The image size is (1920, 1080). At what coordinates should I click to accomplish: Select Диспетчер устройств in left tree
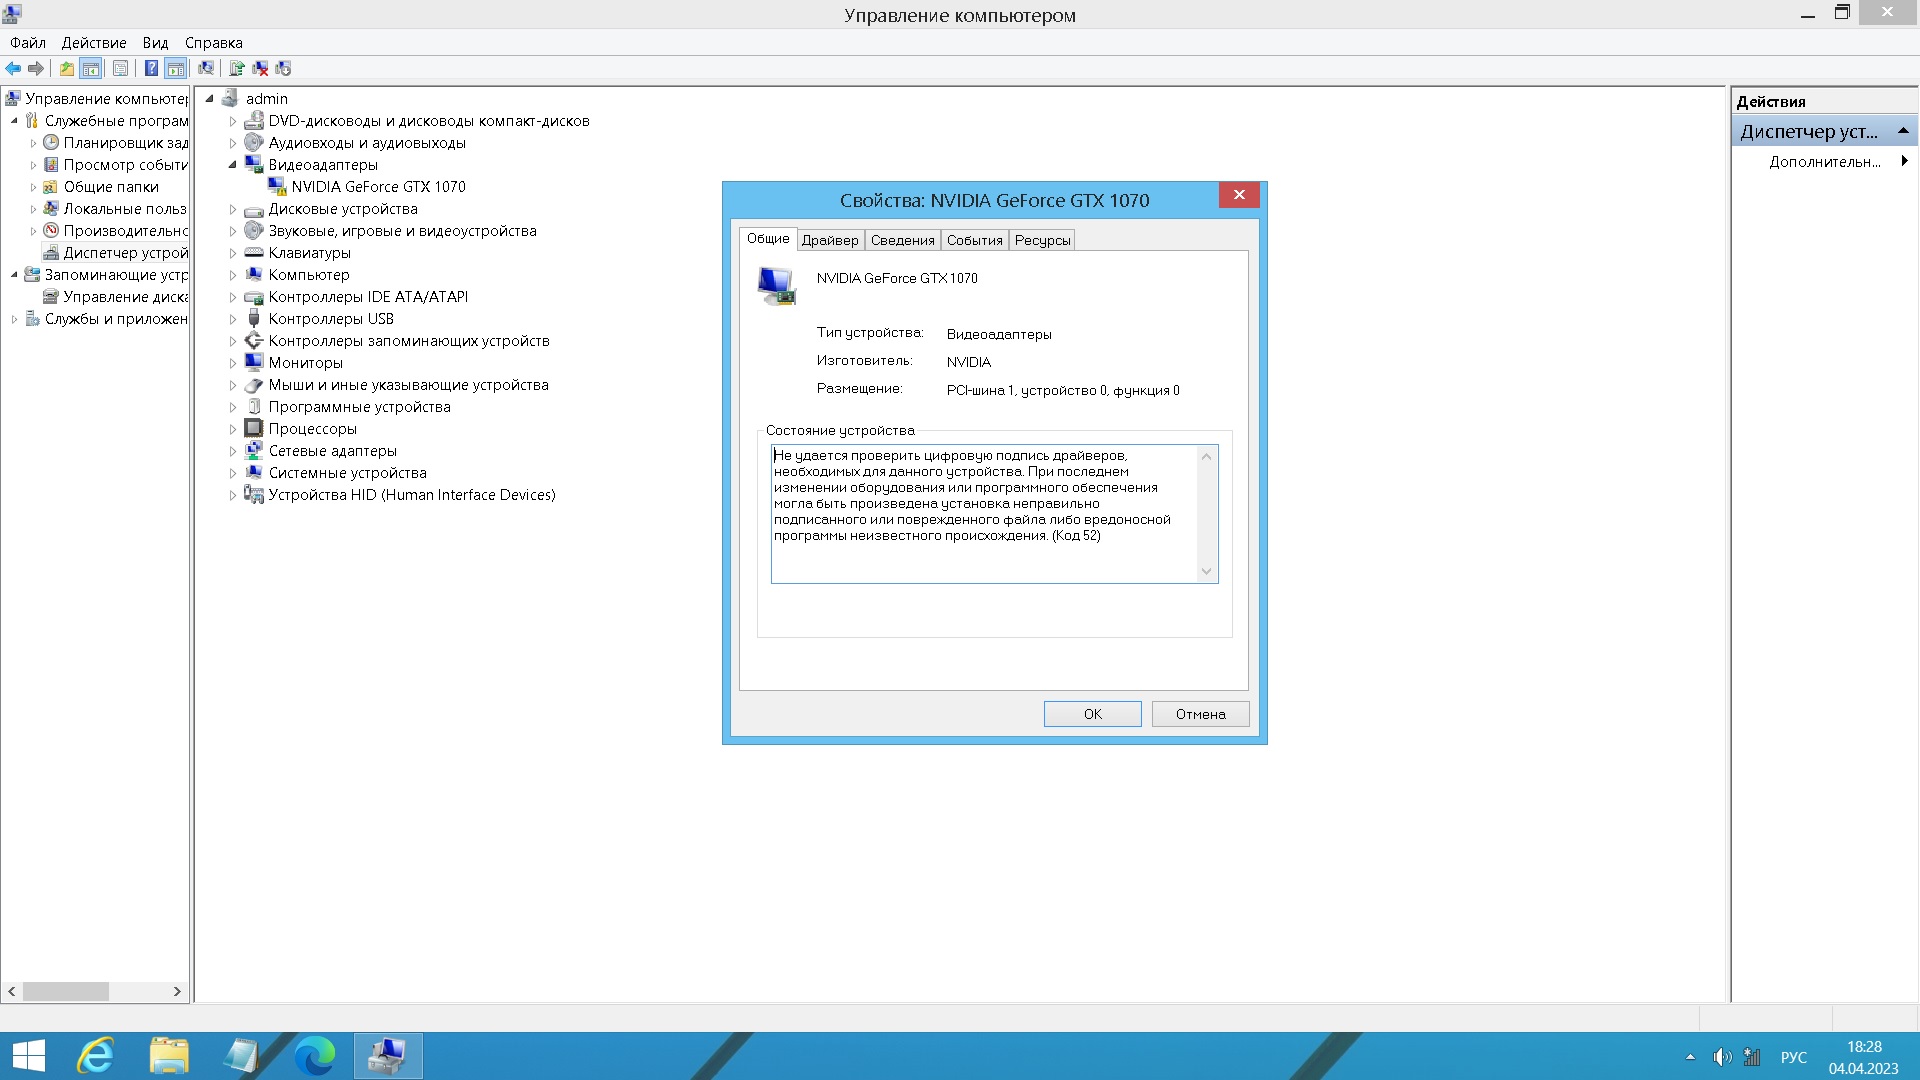(125, 253)
